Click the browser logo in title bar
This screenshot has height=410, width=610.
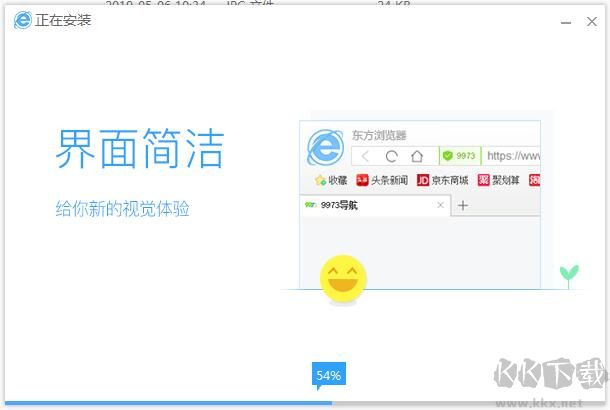tap(23, 20)
